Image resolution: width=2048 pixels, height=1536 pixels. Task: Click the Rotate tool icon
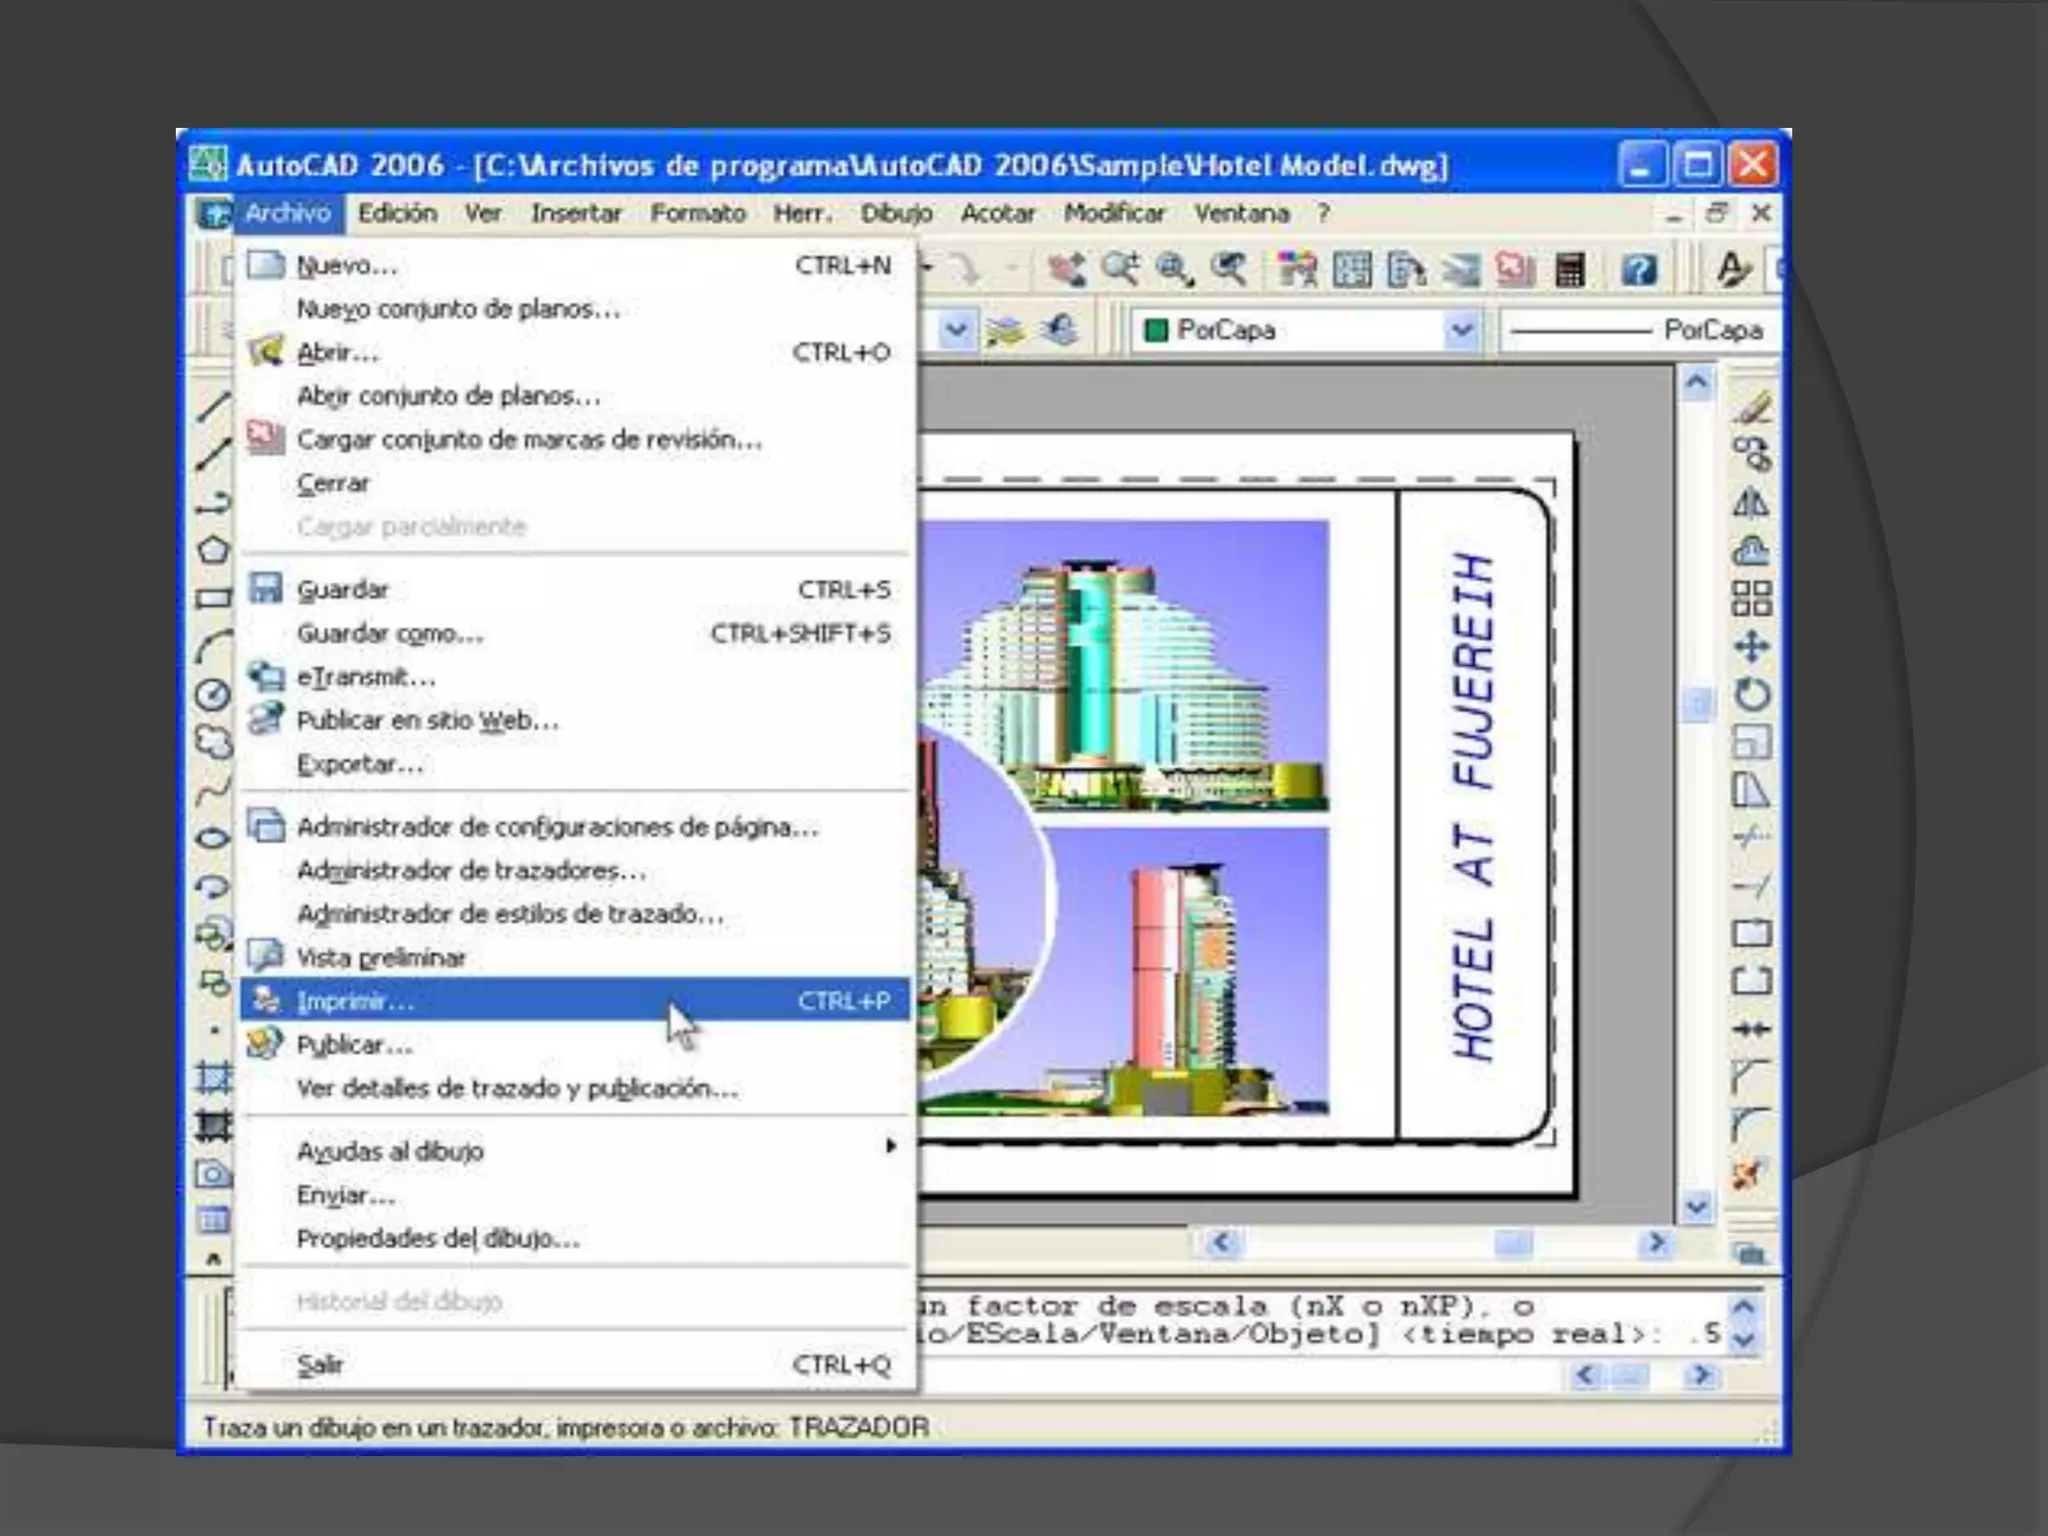1751,694
